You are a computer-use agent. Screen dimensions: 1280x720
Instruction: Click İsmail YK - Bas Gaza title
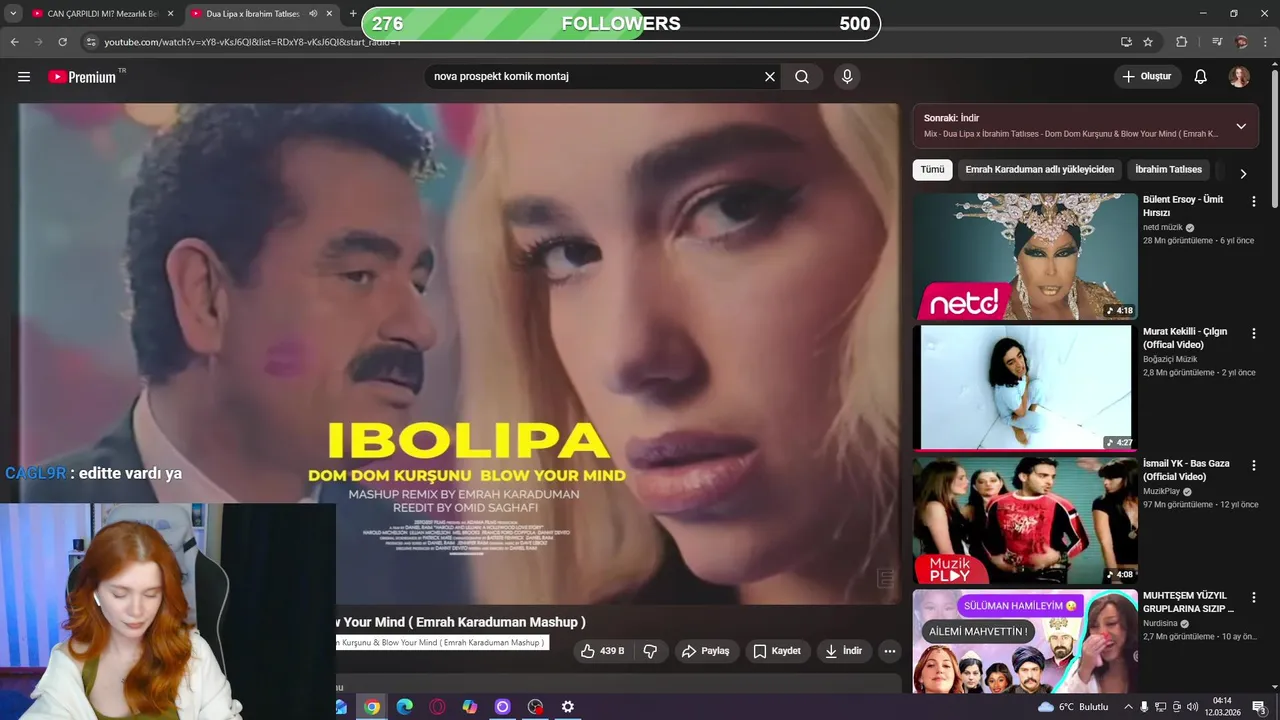[x=1186, y=470]
